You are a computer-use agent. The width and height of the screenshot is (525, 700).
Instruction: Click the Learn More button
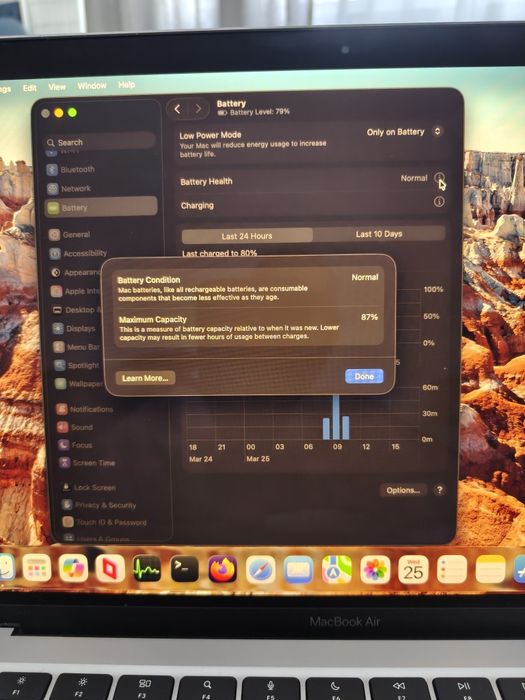click(145, 378)
